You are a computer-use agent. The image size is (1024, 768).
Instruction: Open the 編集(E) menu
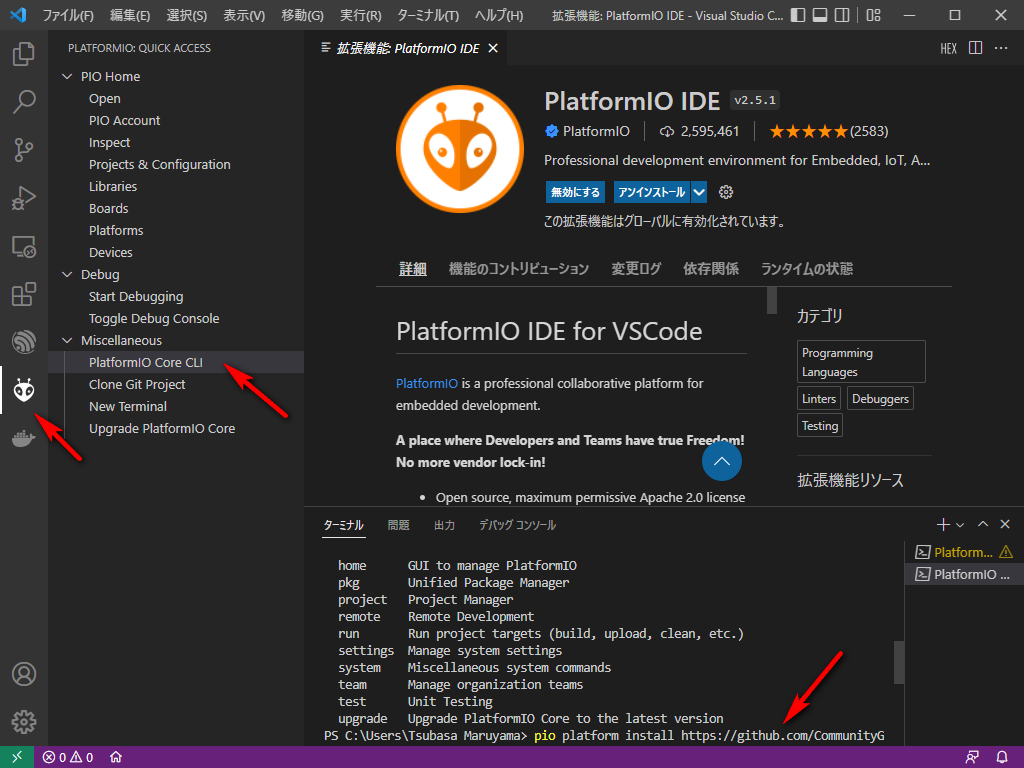[x=130, y=15]
